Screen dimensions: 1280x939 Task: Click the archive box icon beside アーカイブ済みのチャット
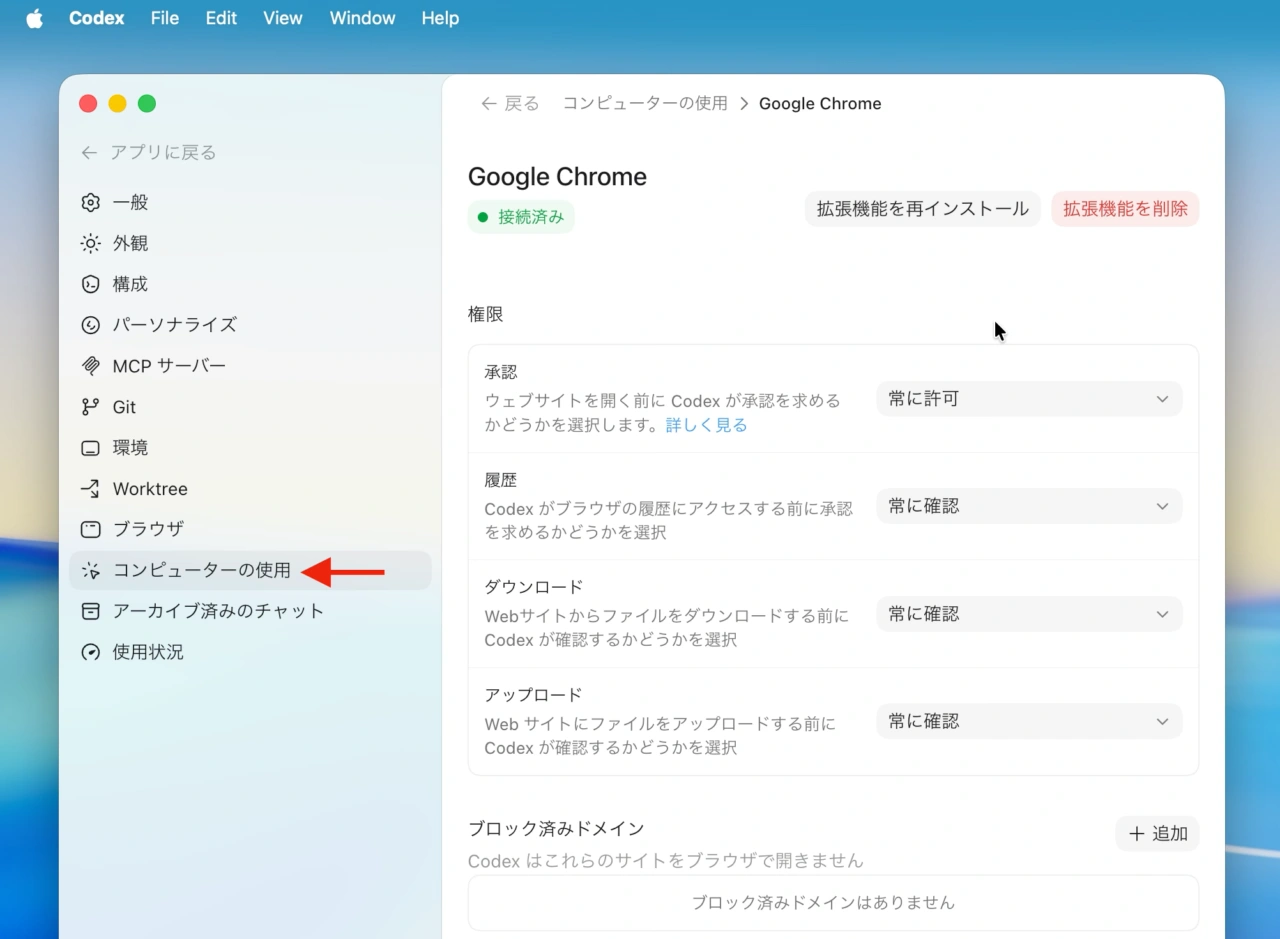pos(90,611)
